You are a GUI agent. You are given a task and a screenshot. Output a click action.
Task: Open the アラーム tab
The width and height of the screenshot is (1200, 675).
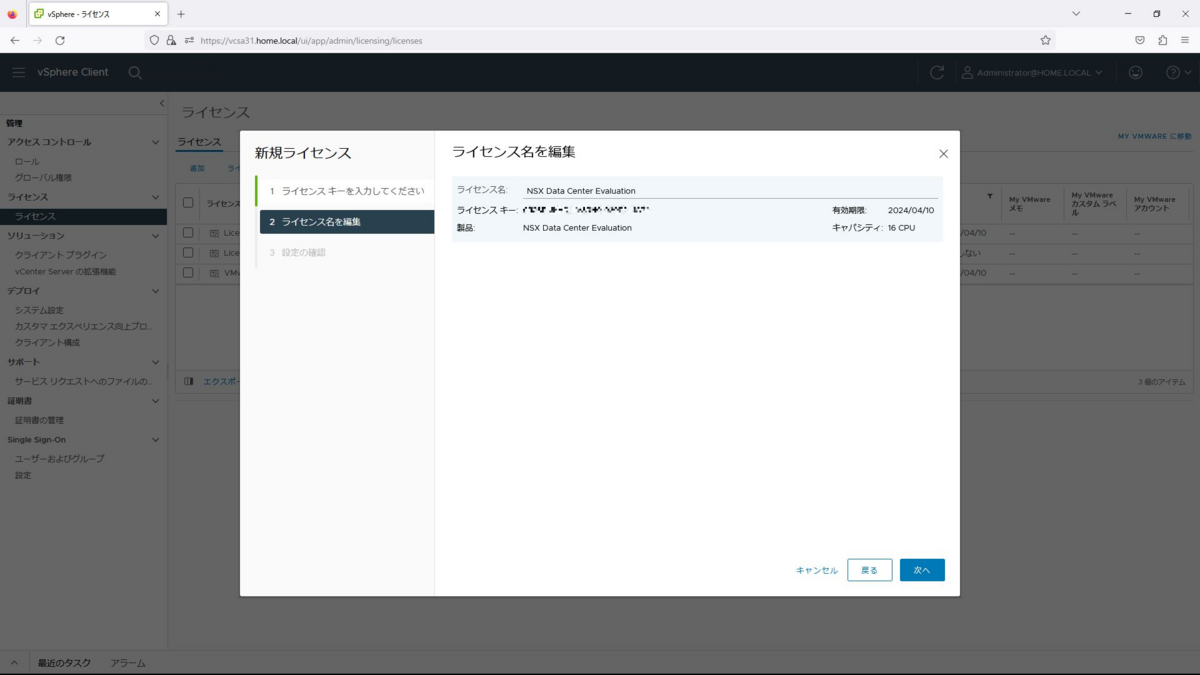128,663
